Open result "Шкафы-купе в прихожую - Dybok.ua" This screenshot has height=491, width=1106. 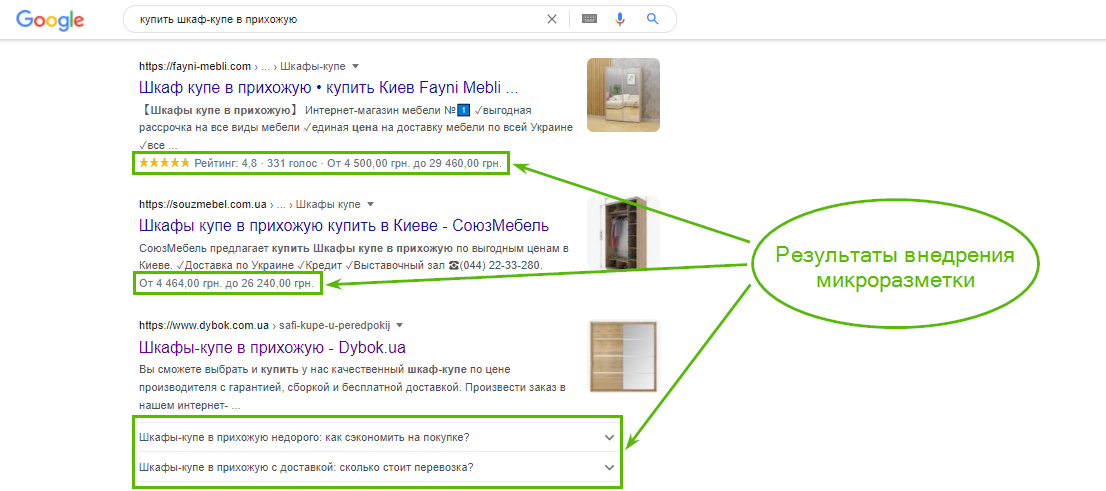pos(272,348)
